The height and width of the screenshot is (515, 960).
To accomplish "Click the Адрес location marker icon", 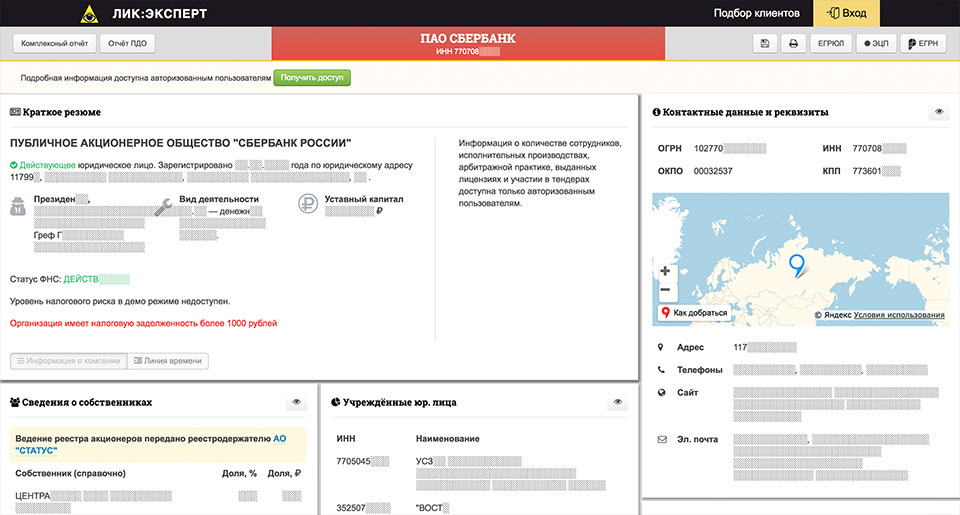I will pos(661,347).
